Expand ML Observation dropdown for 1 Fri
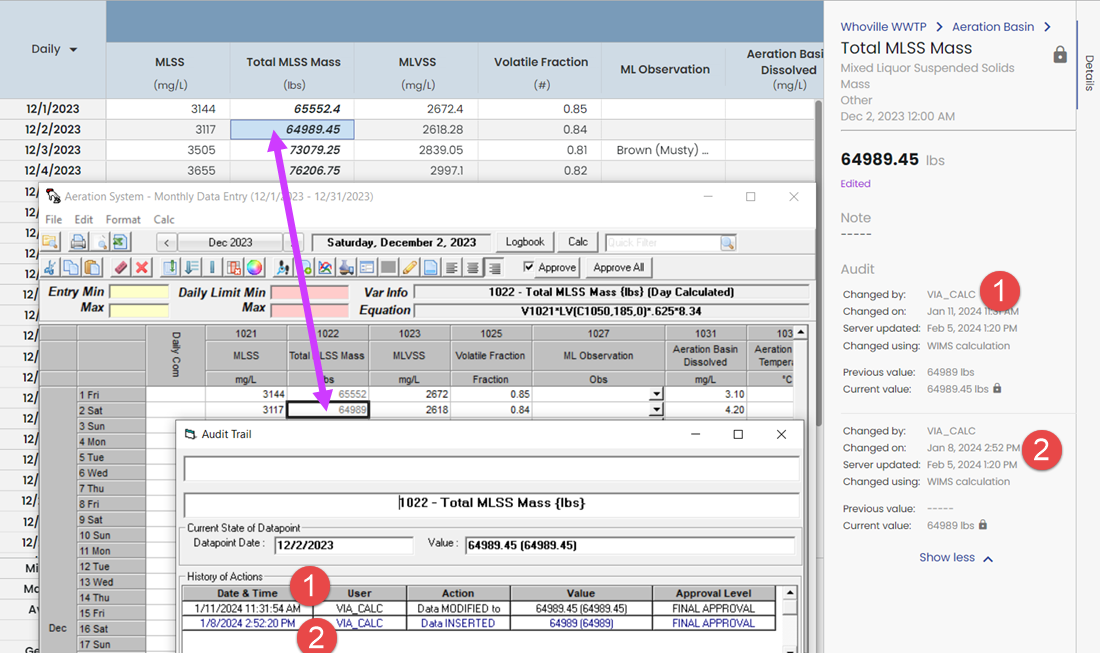The image size is (1100, 653). point(656,394)
